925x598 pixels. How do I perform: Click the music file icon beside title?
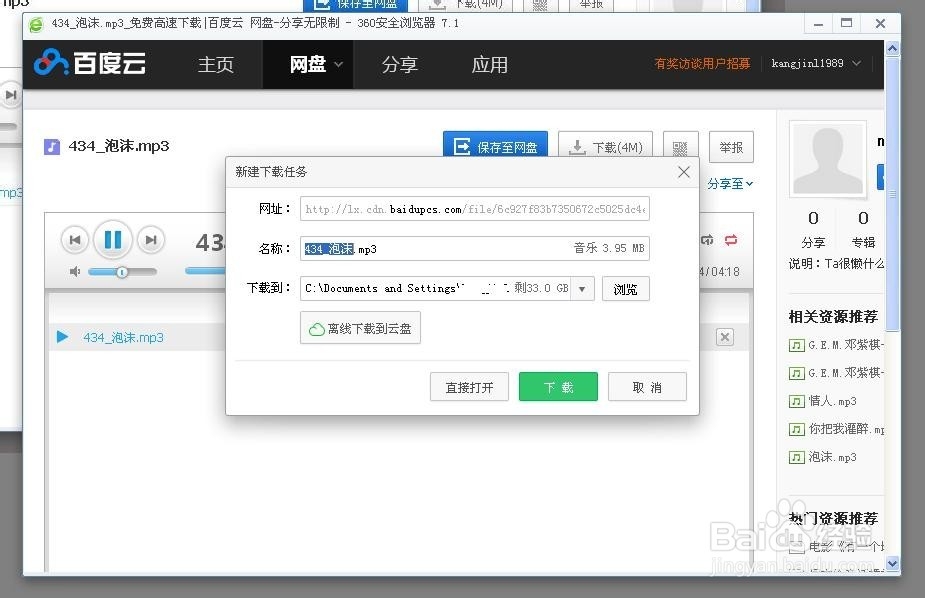pyautogui.click(x=52, y=146)
